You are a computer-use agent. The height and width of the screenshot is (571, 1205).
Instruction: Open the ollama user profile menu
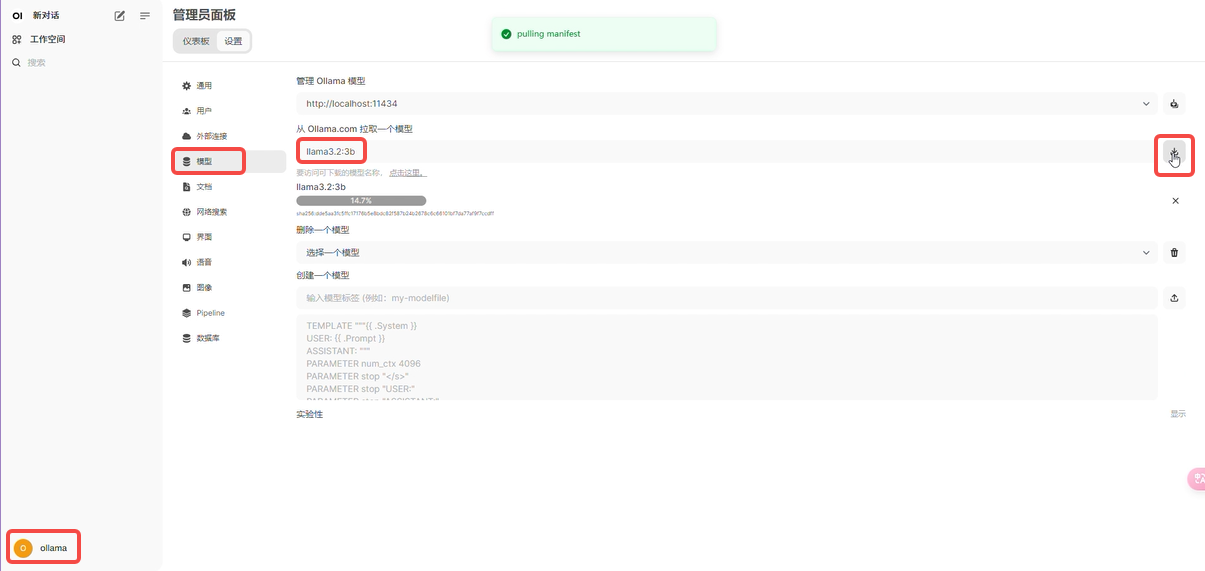coord(44,548)
